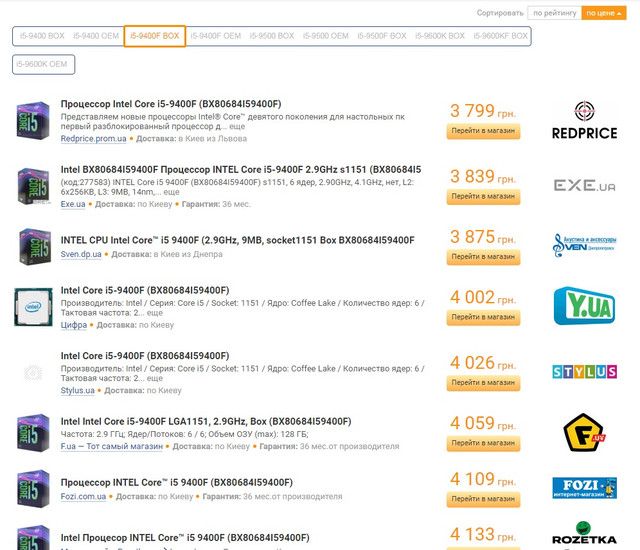Screen dimensions: 640x550
Task: Open the FOZI store logo
Action: [584, 488]
